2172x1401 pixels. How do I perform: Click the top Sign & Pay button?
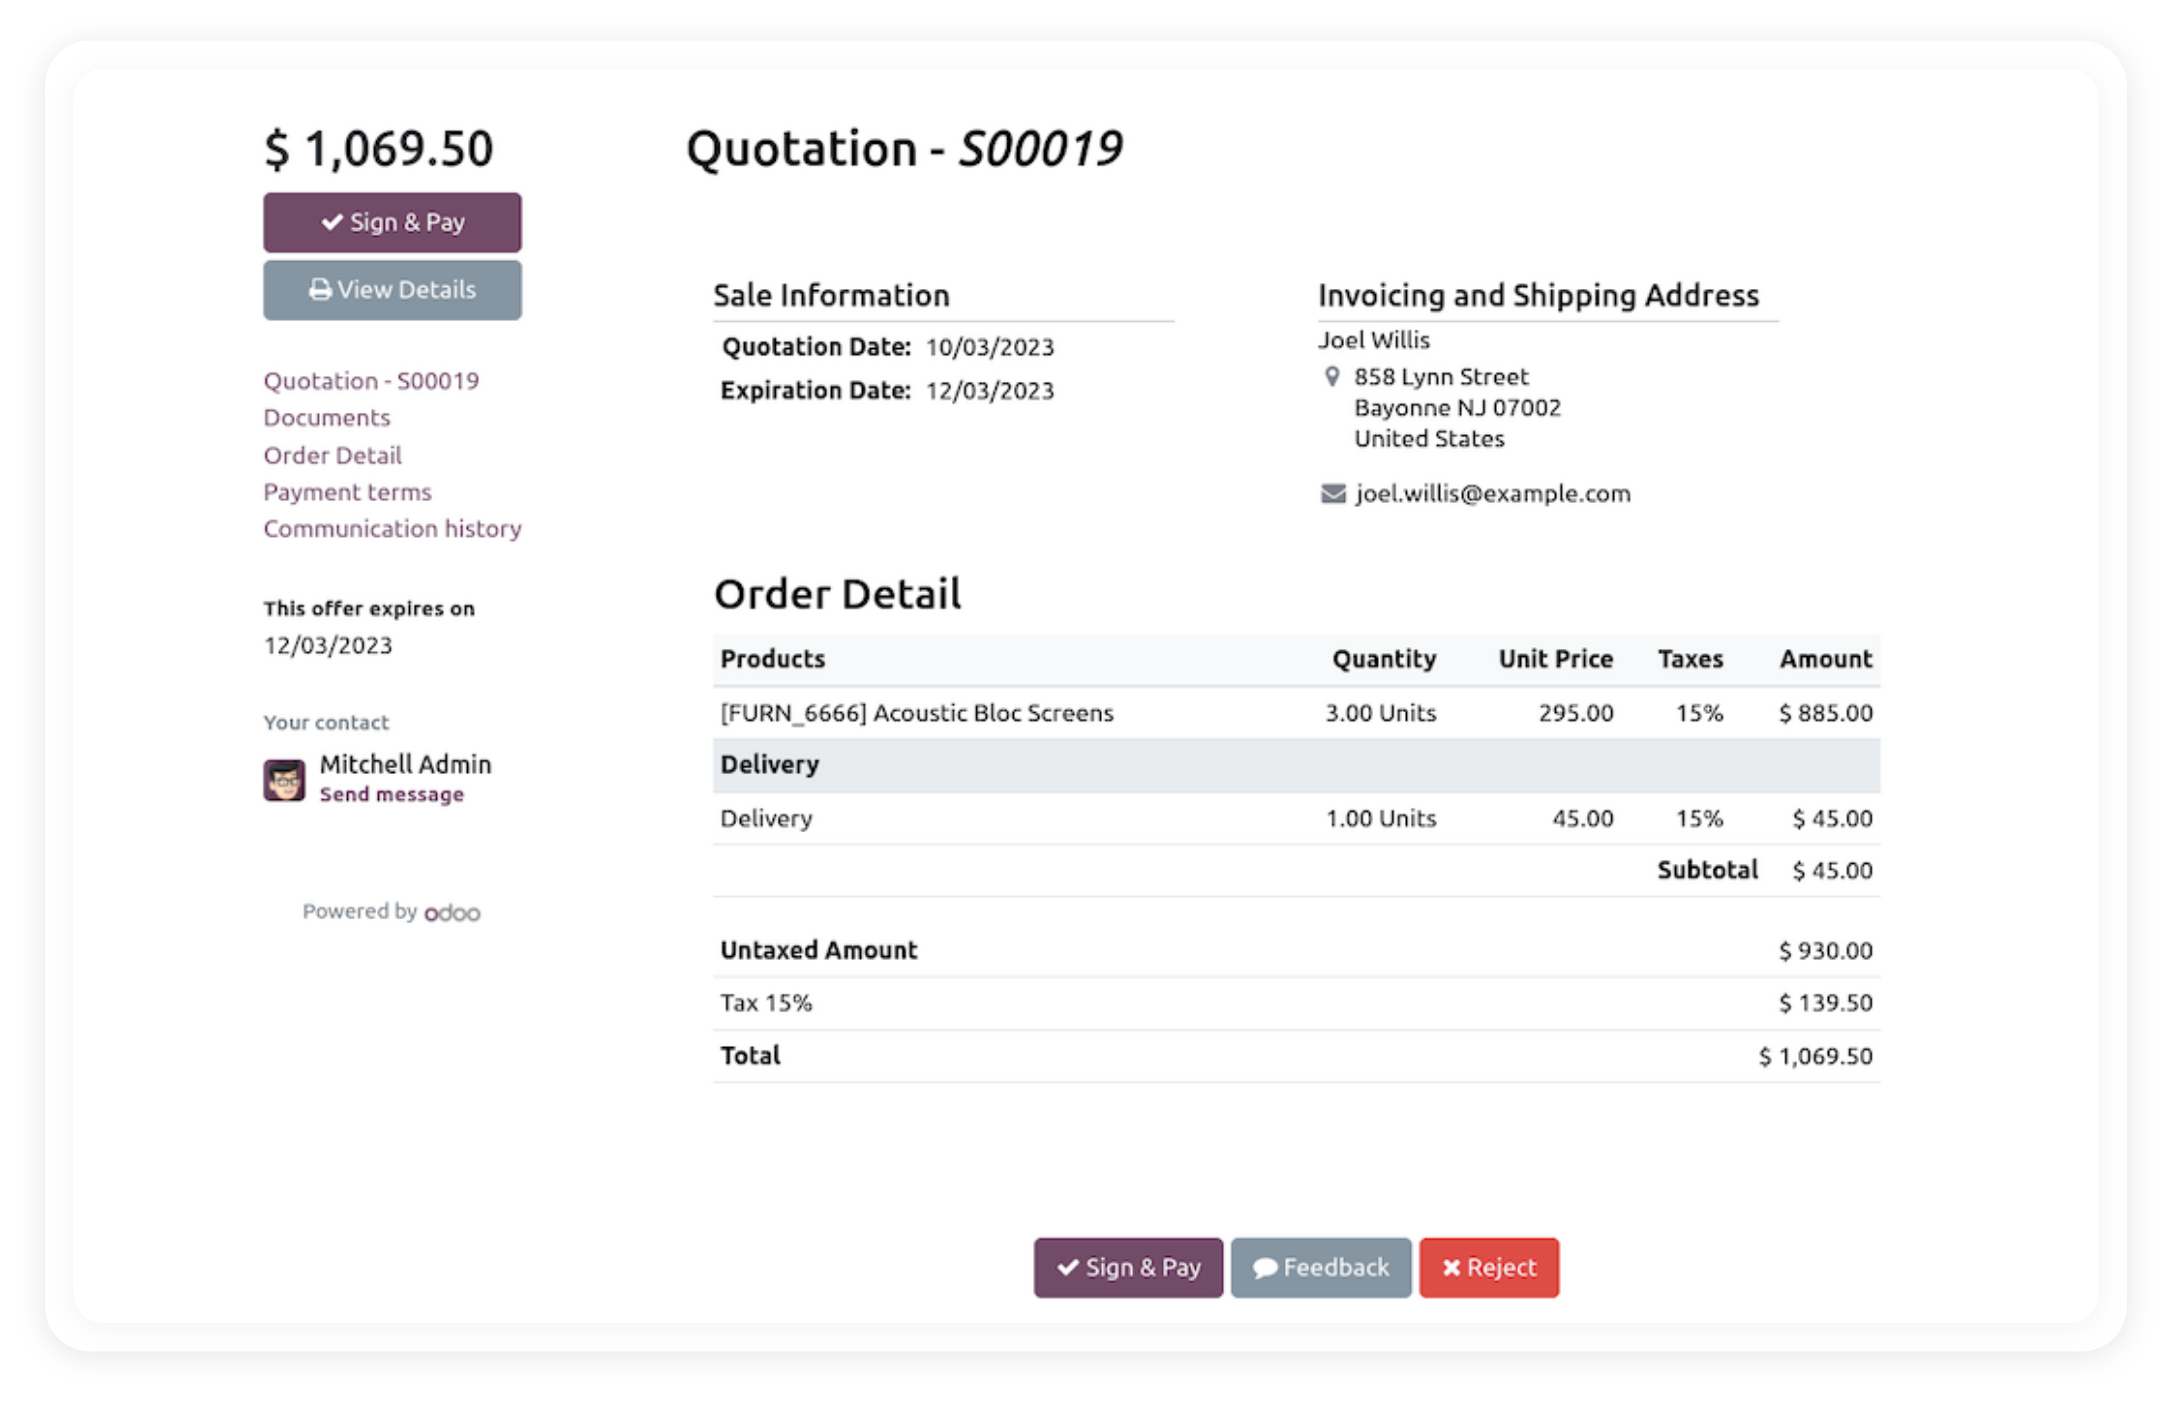coord(392,222)
